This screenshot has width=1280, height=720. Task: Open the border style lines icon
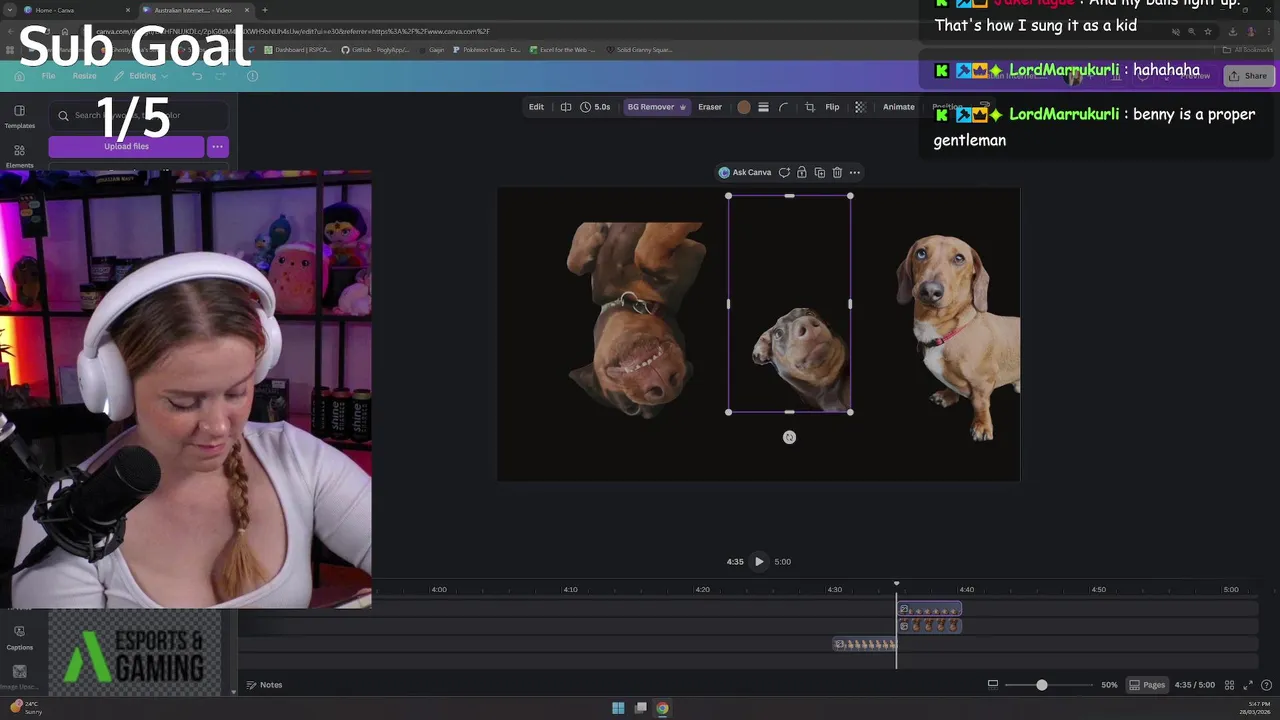[763, 107]
